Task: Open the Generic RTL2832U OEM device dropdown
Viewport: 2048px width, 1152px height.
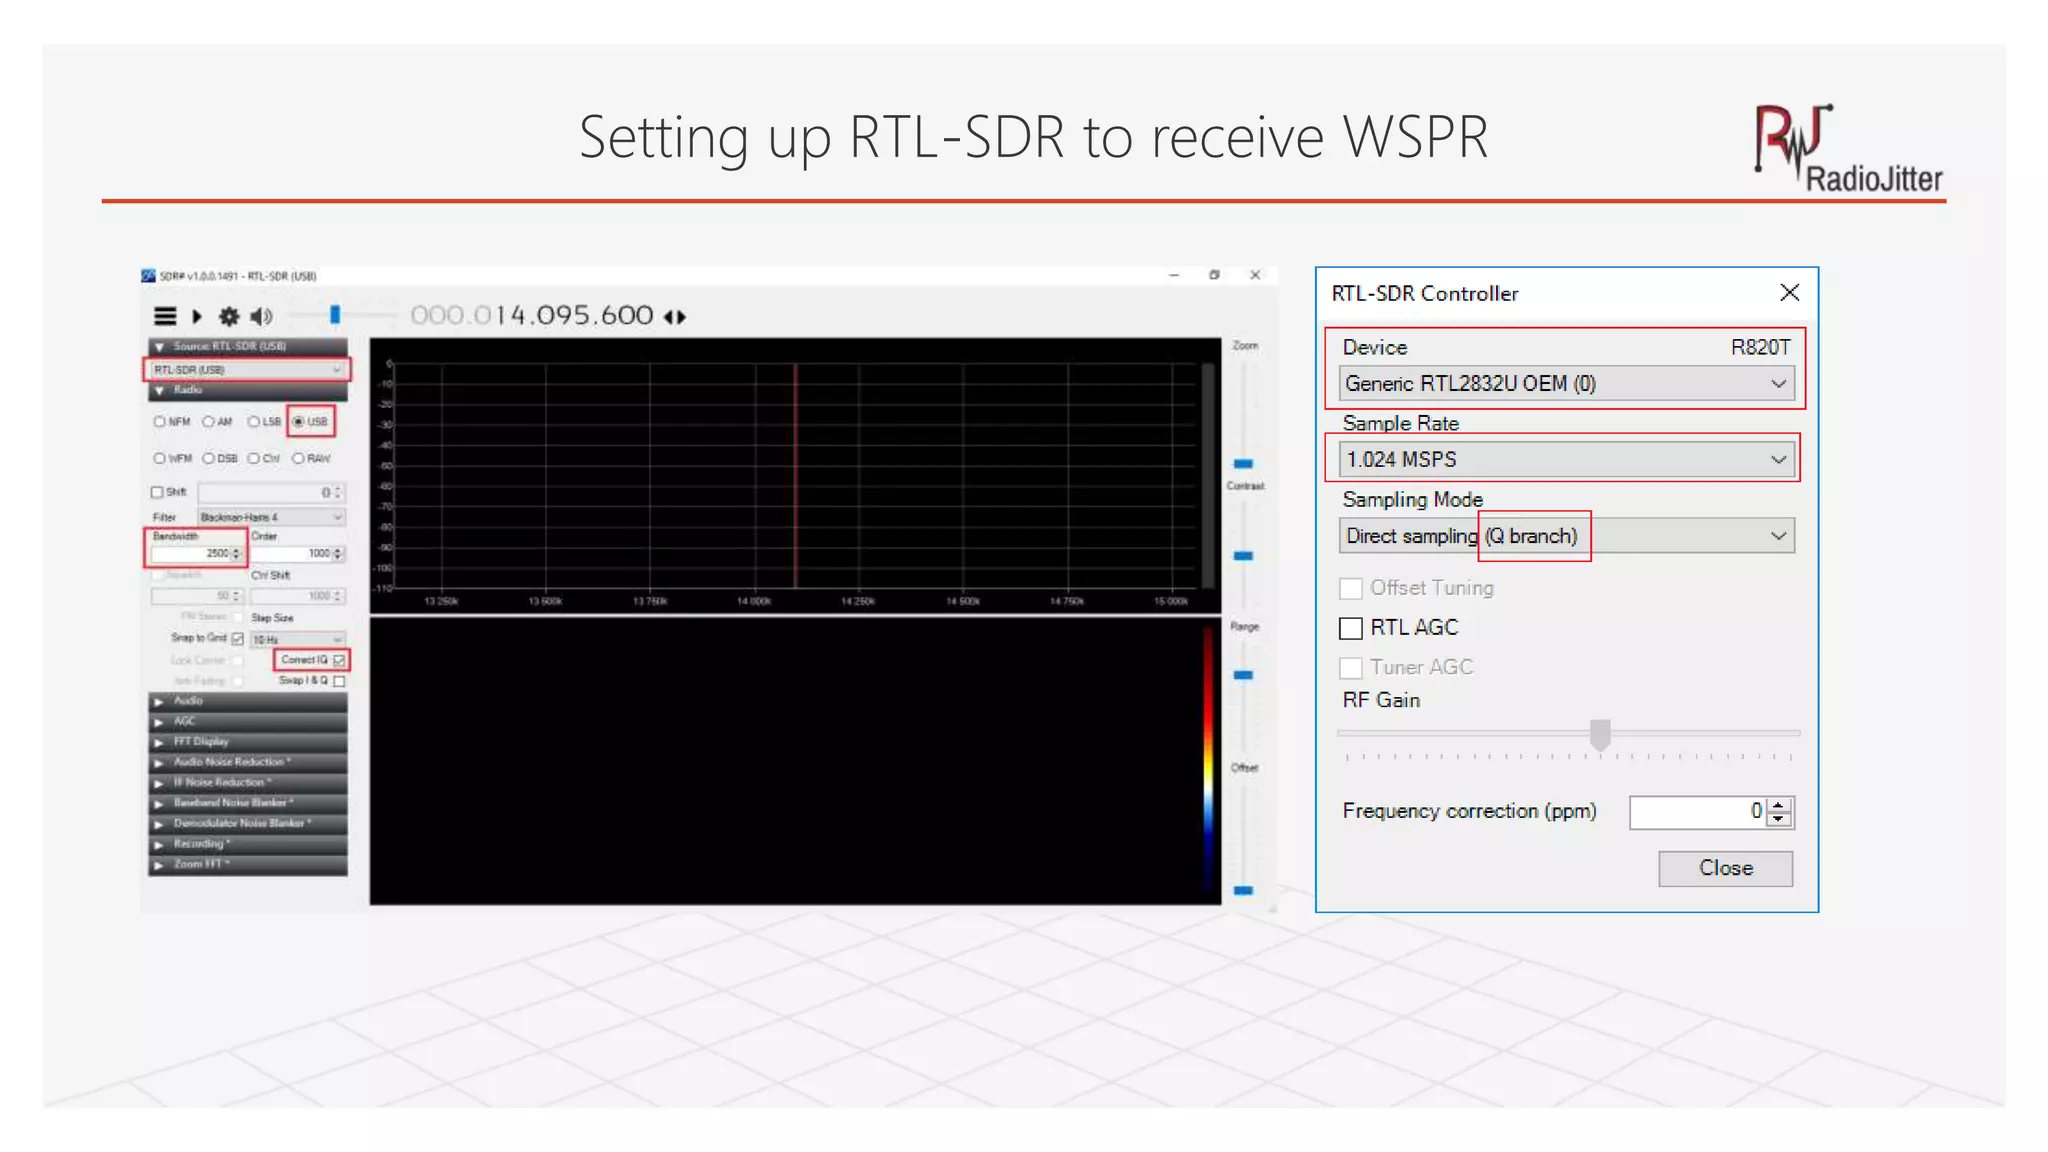Action: pyautogui.click(x=1566, y=384)
